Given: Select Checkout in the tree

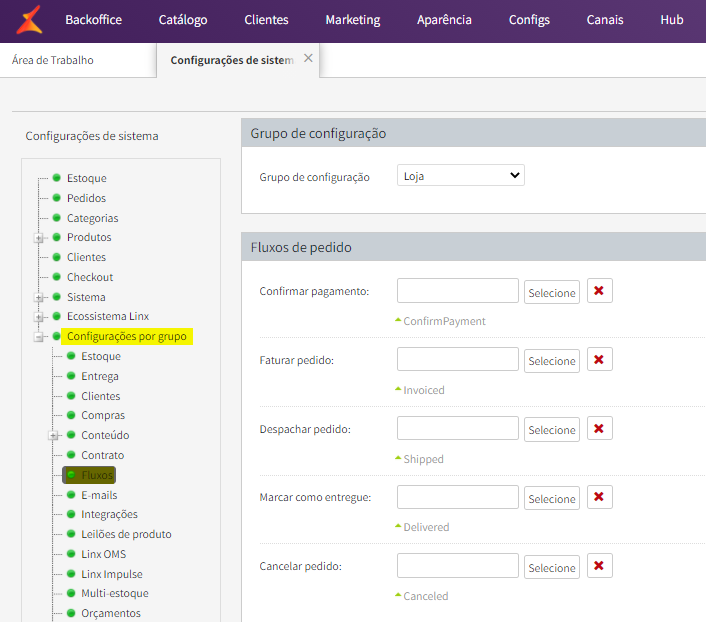Looking at the screenshot, I should [x=90, y=277].
